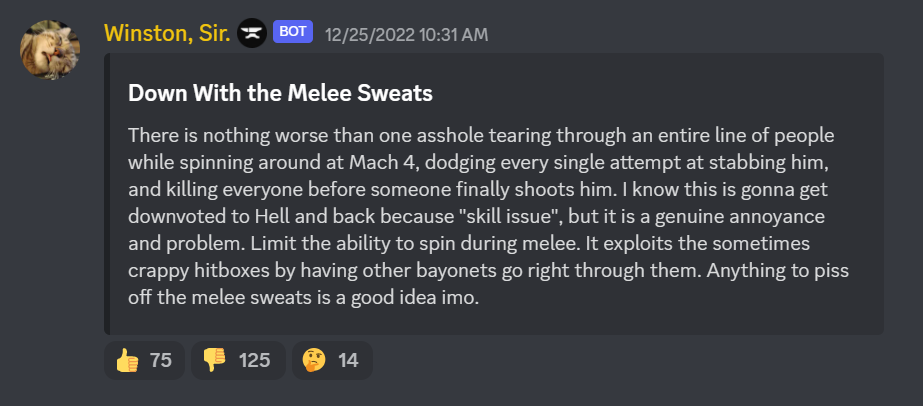This screenshot has width=923, height=406.
Task: Click the embed title Down With the Melee Sweats
Action: 280,94
